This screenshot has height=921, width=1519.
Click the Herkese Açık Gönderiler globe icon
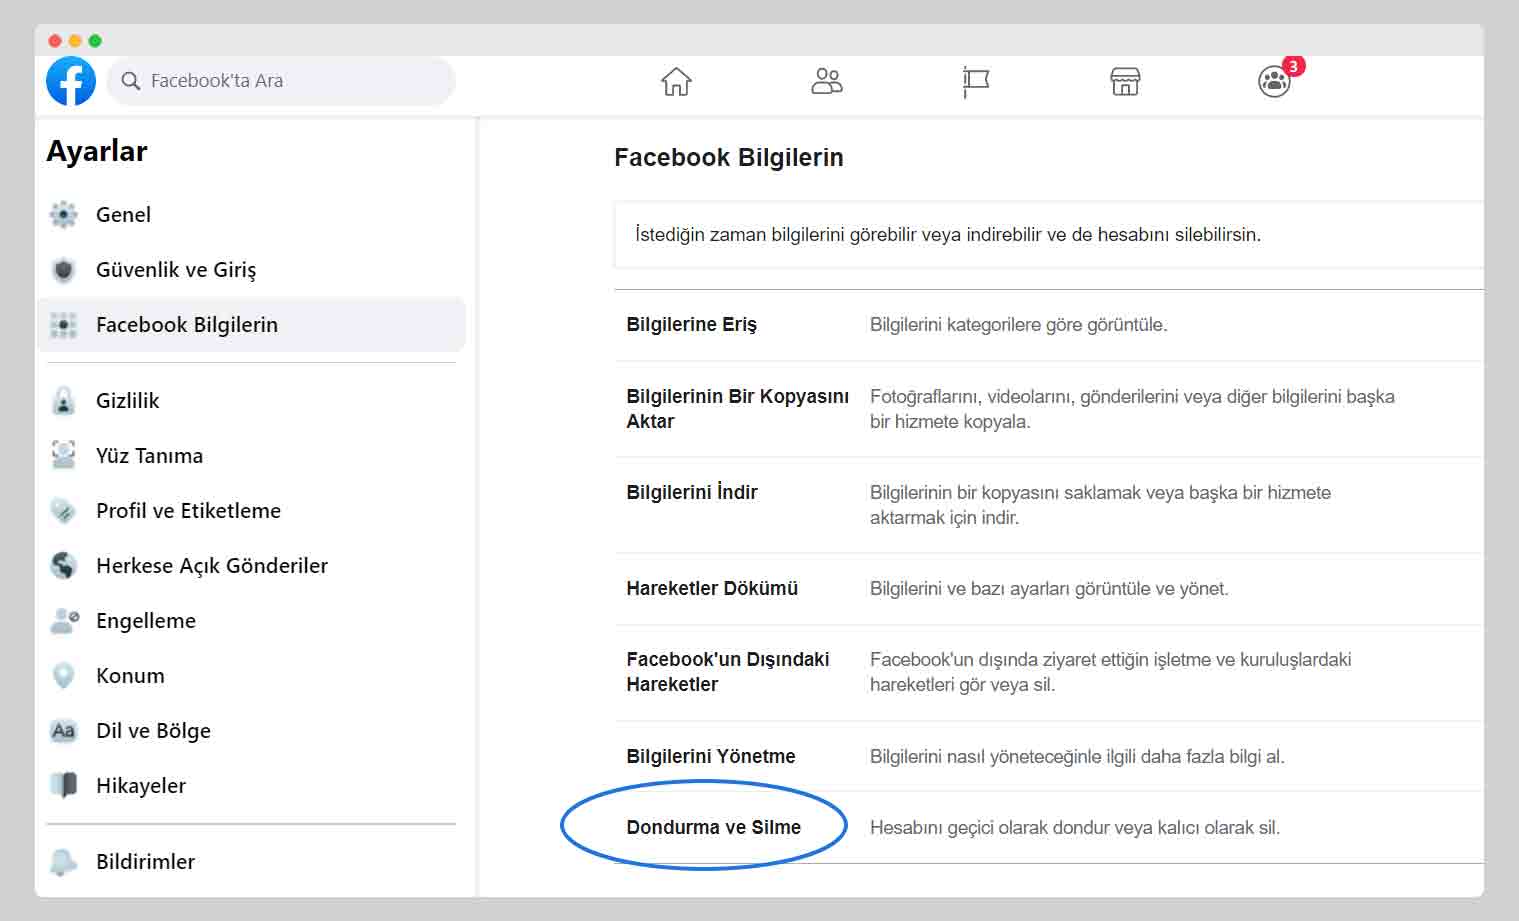63,566
